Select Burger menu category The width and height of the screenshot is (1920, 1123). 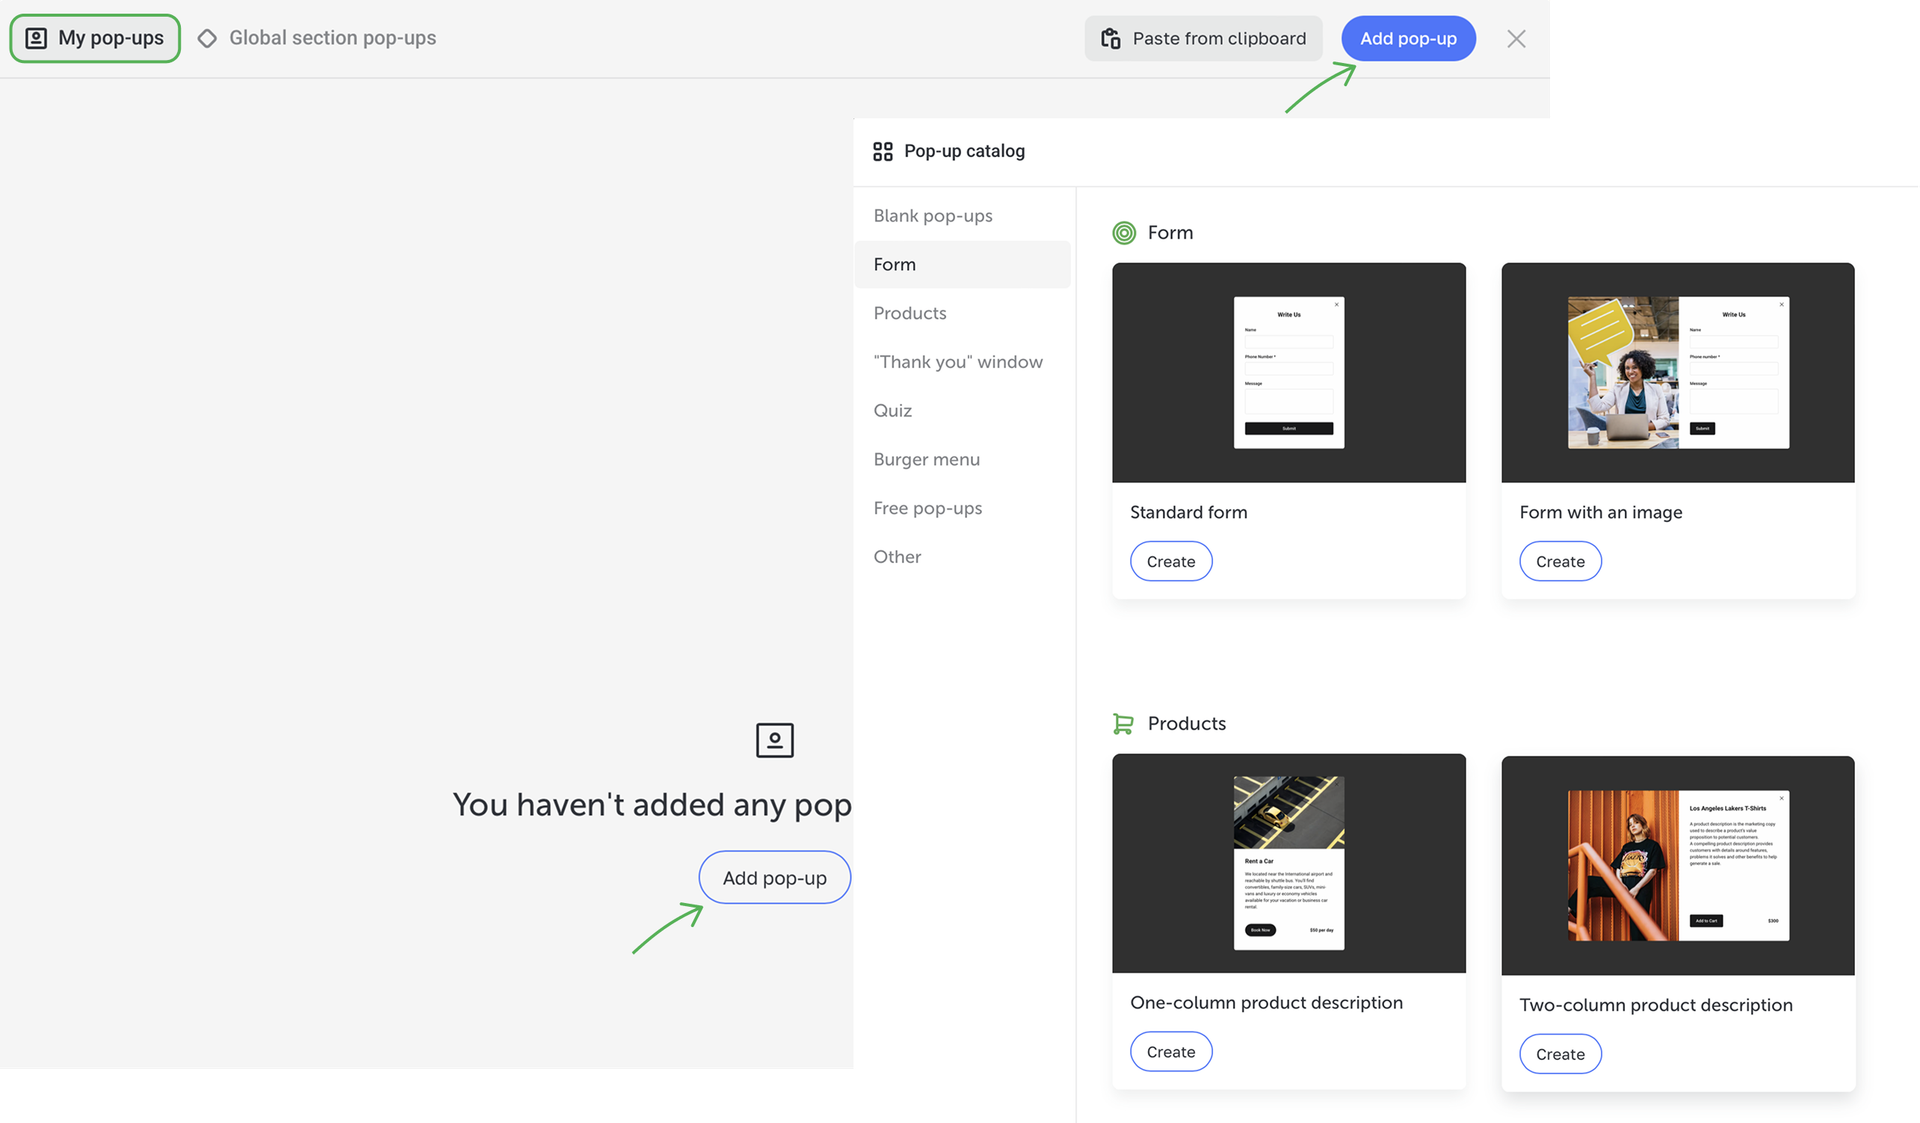point(926,459)
